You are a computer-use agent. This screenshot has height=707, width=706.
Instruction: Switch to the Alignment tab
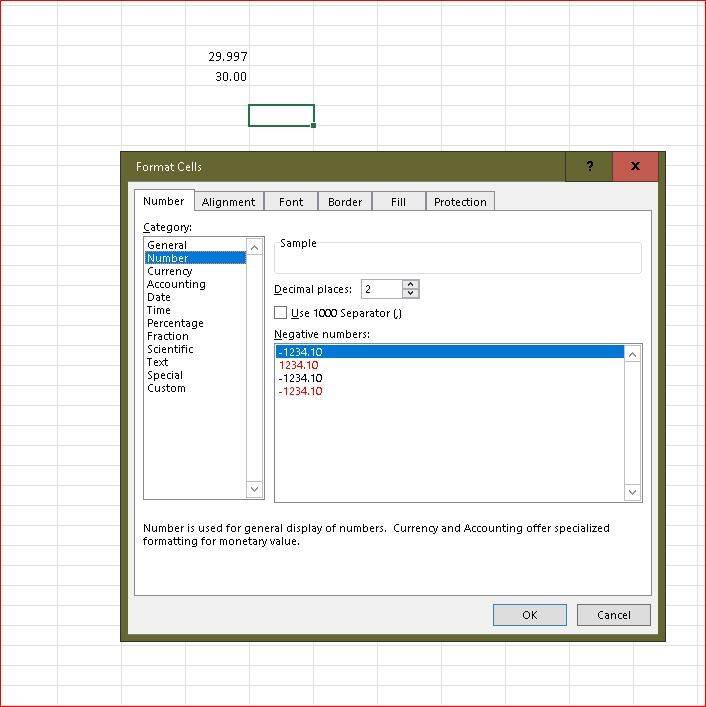click(x=228, y=202)
